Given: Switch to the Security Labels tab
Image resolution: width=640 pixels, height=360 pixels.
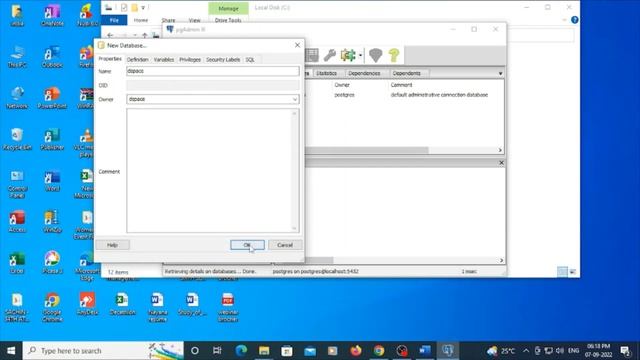Looking at the screenshot, I should point(223,60).
